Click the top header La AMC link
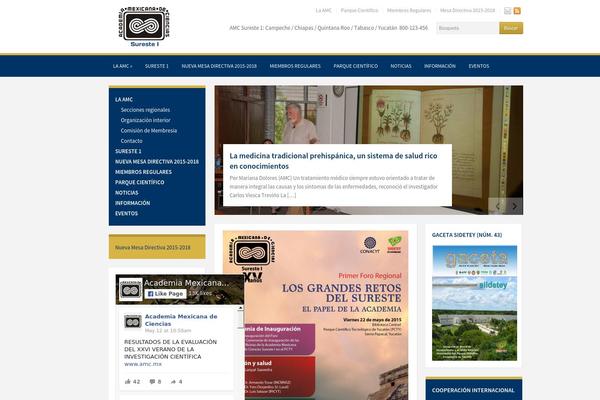This screenshot has width=600, height=400. click(x=323, y=10)
